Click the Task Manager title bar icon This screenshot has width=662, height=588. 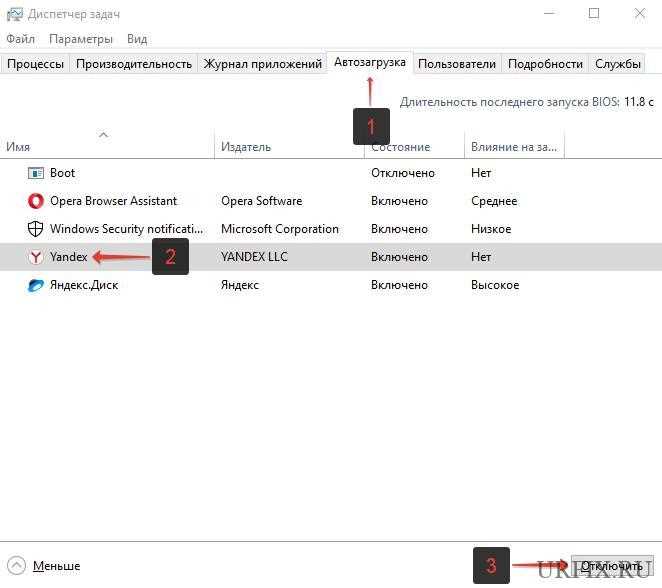14,14
